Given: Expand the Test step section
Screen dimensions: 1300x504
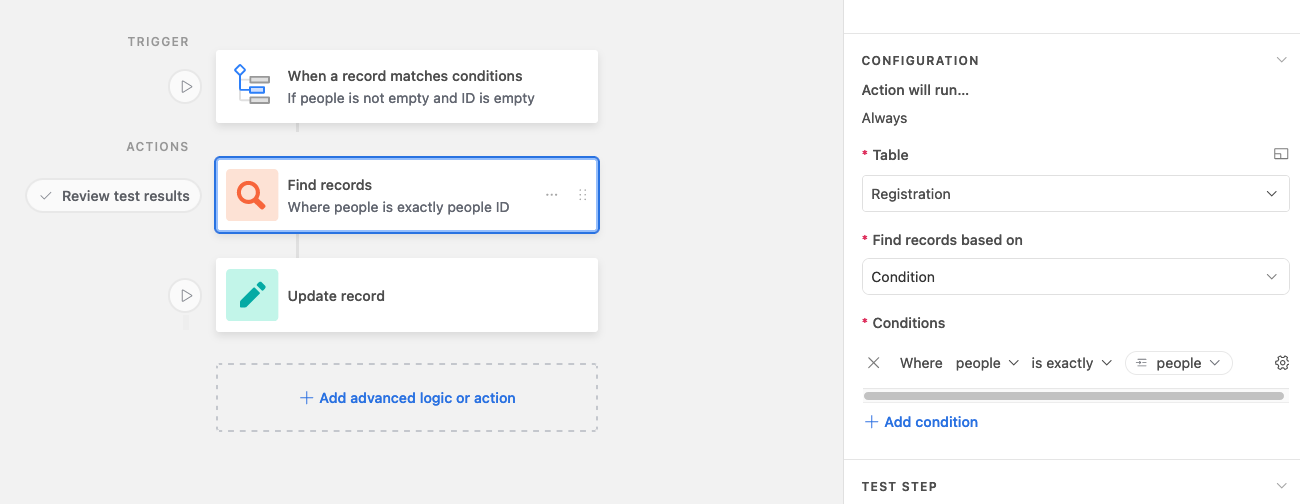Looking at the screenshot, I should pyautogui.click(x=1281, y=486).
